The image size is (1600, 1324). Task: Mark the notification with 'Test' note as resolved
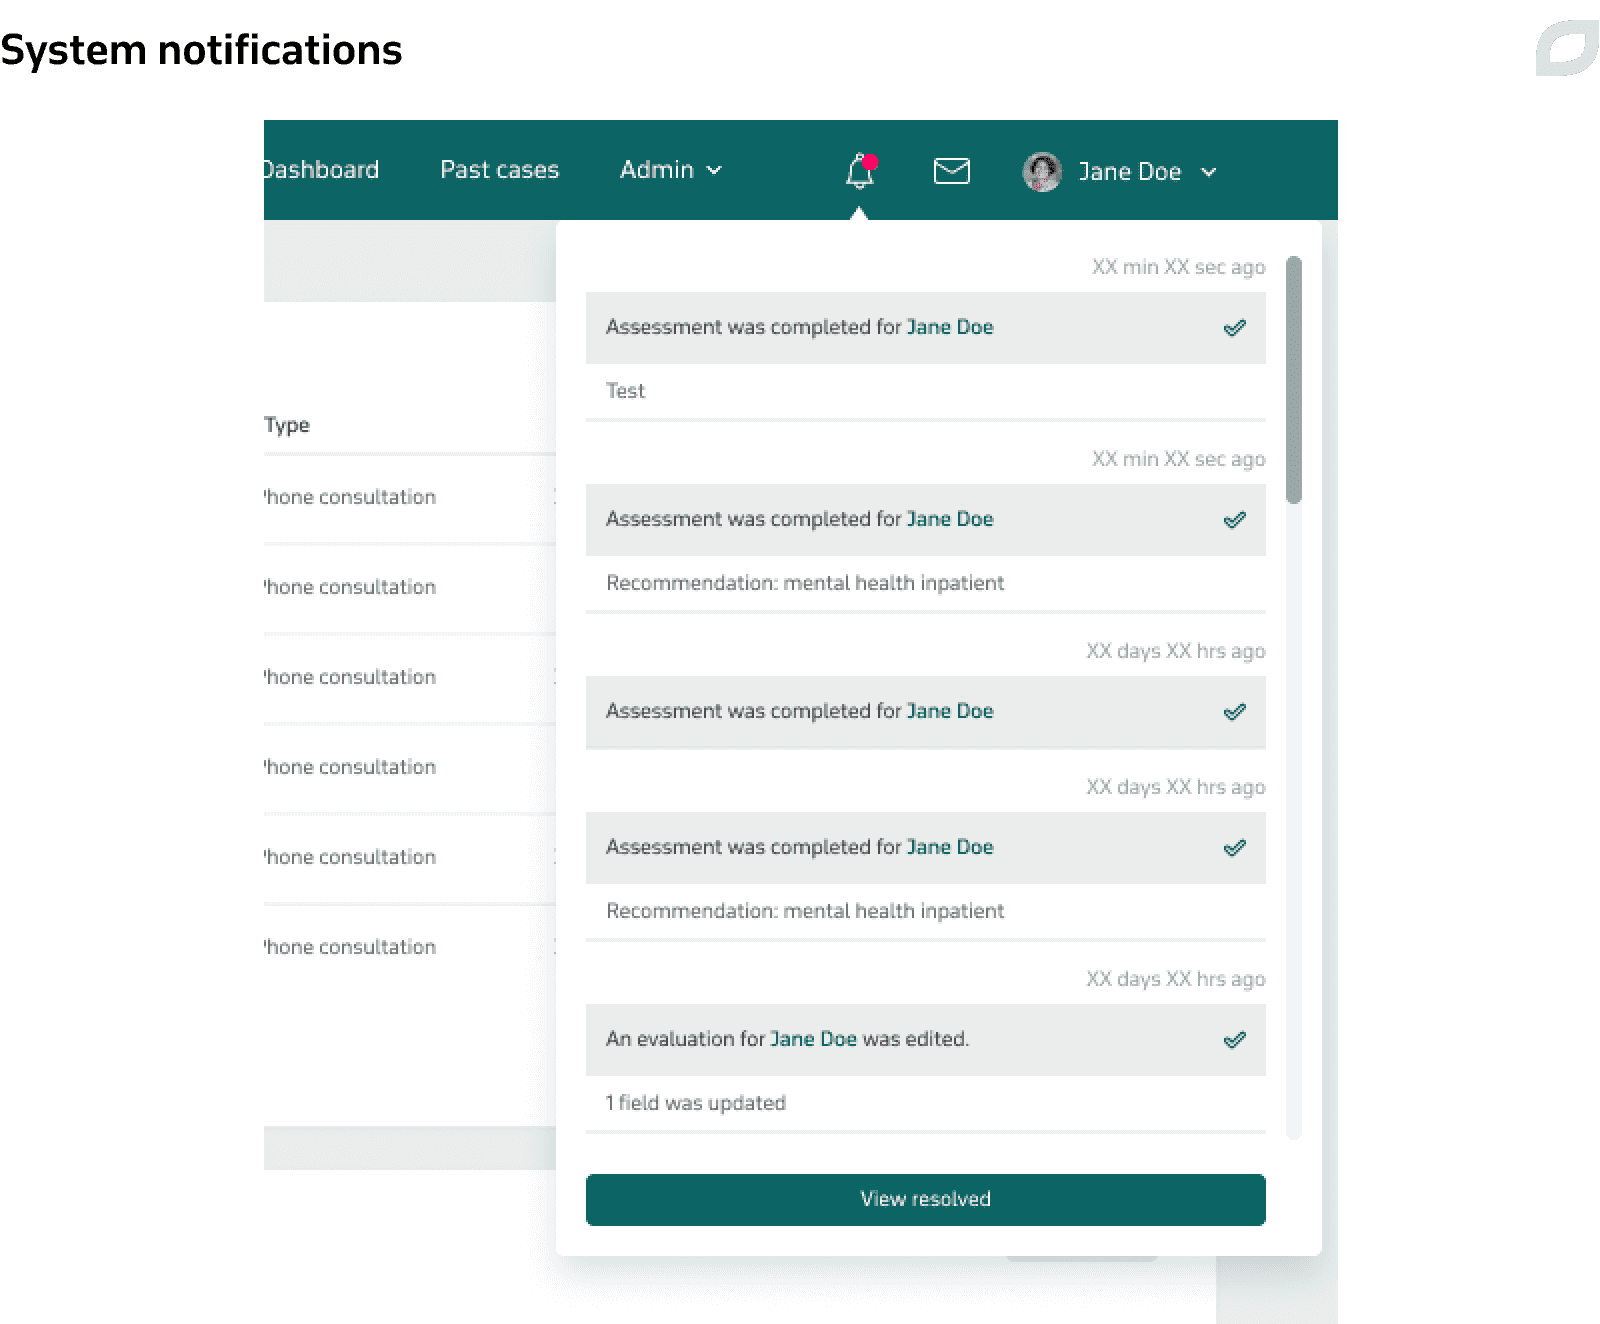point(1235,328)
